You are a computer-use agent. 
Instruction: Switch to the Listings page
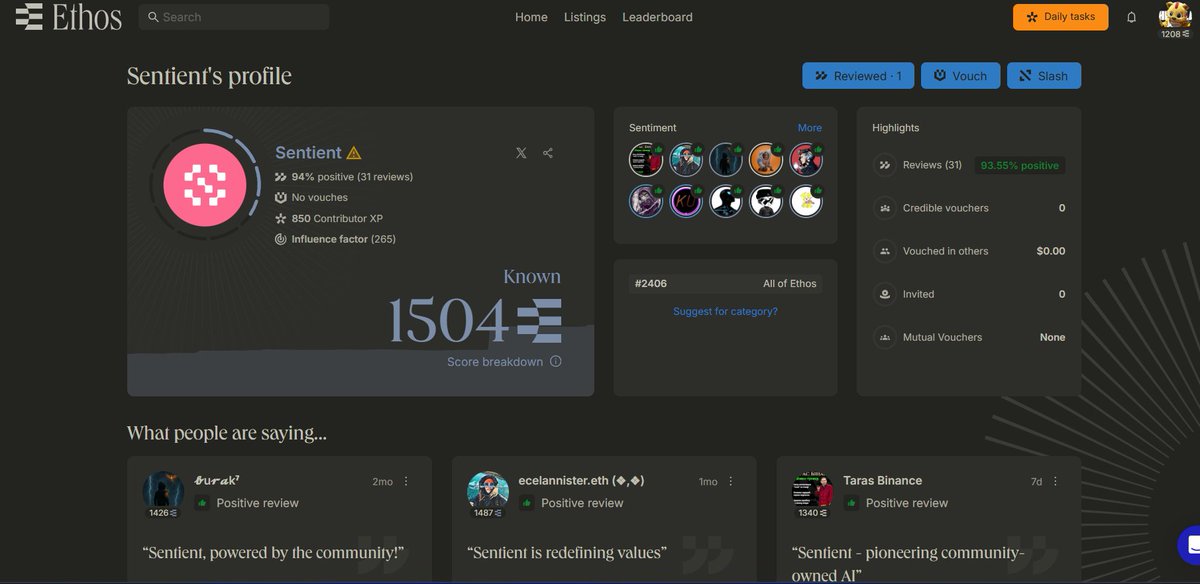point(585,17)
